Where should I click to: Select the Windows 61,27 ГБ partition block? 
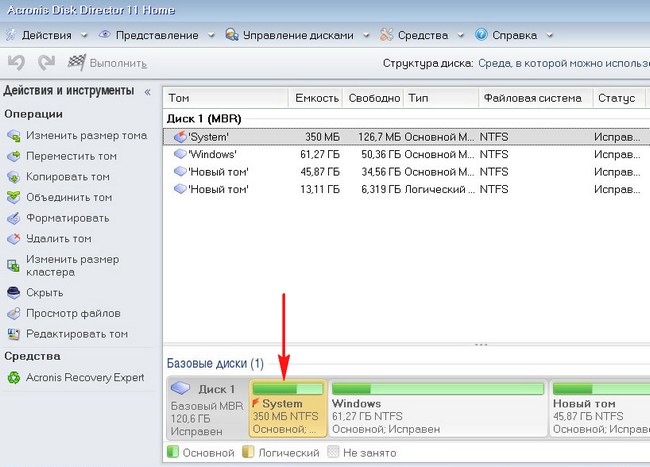tap(438, 409)
